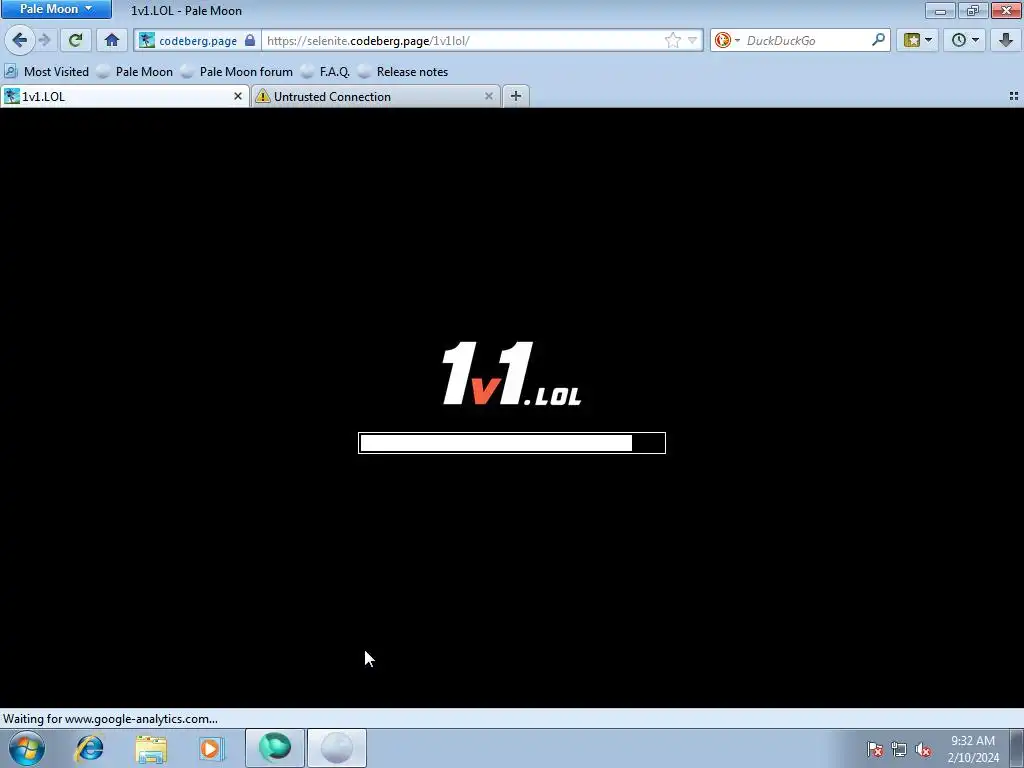Image resolution: width=1024 pixels, height=768 pixels.
Task: Open the Pale Moon bookmark
Action: (x=135, y=72)
